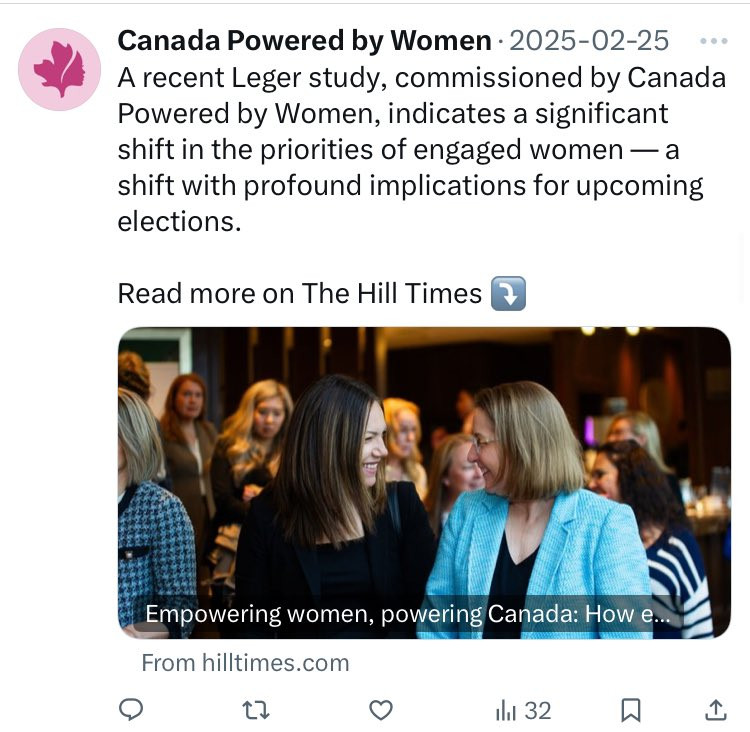Screen dimensions: 750x732
Task: Like the post with the heart icon
Action: click(381, 710)
